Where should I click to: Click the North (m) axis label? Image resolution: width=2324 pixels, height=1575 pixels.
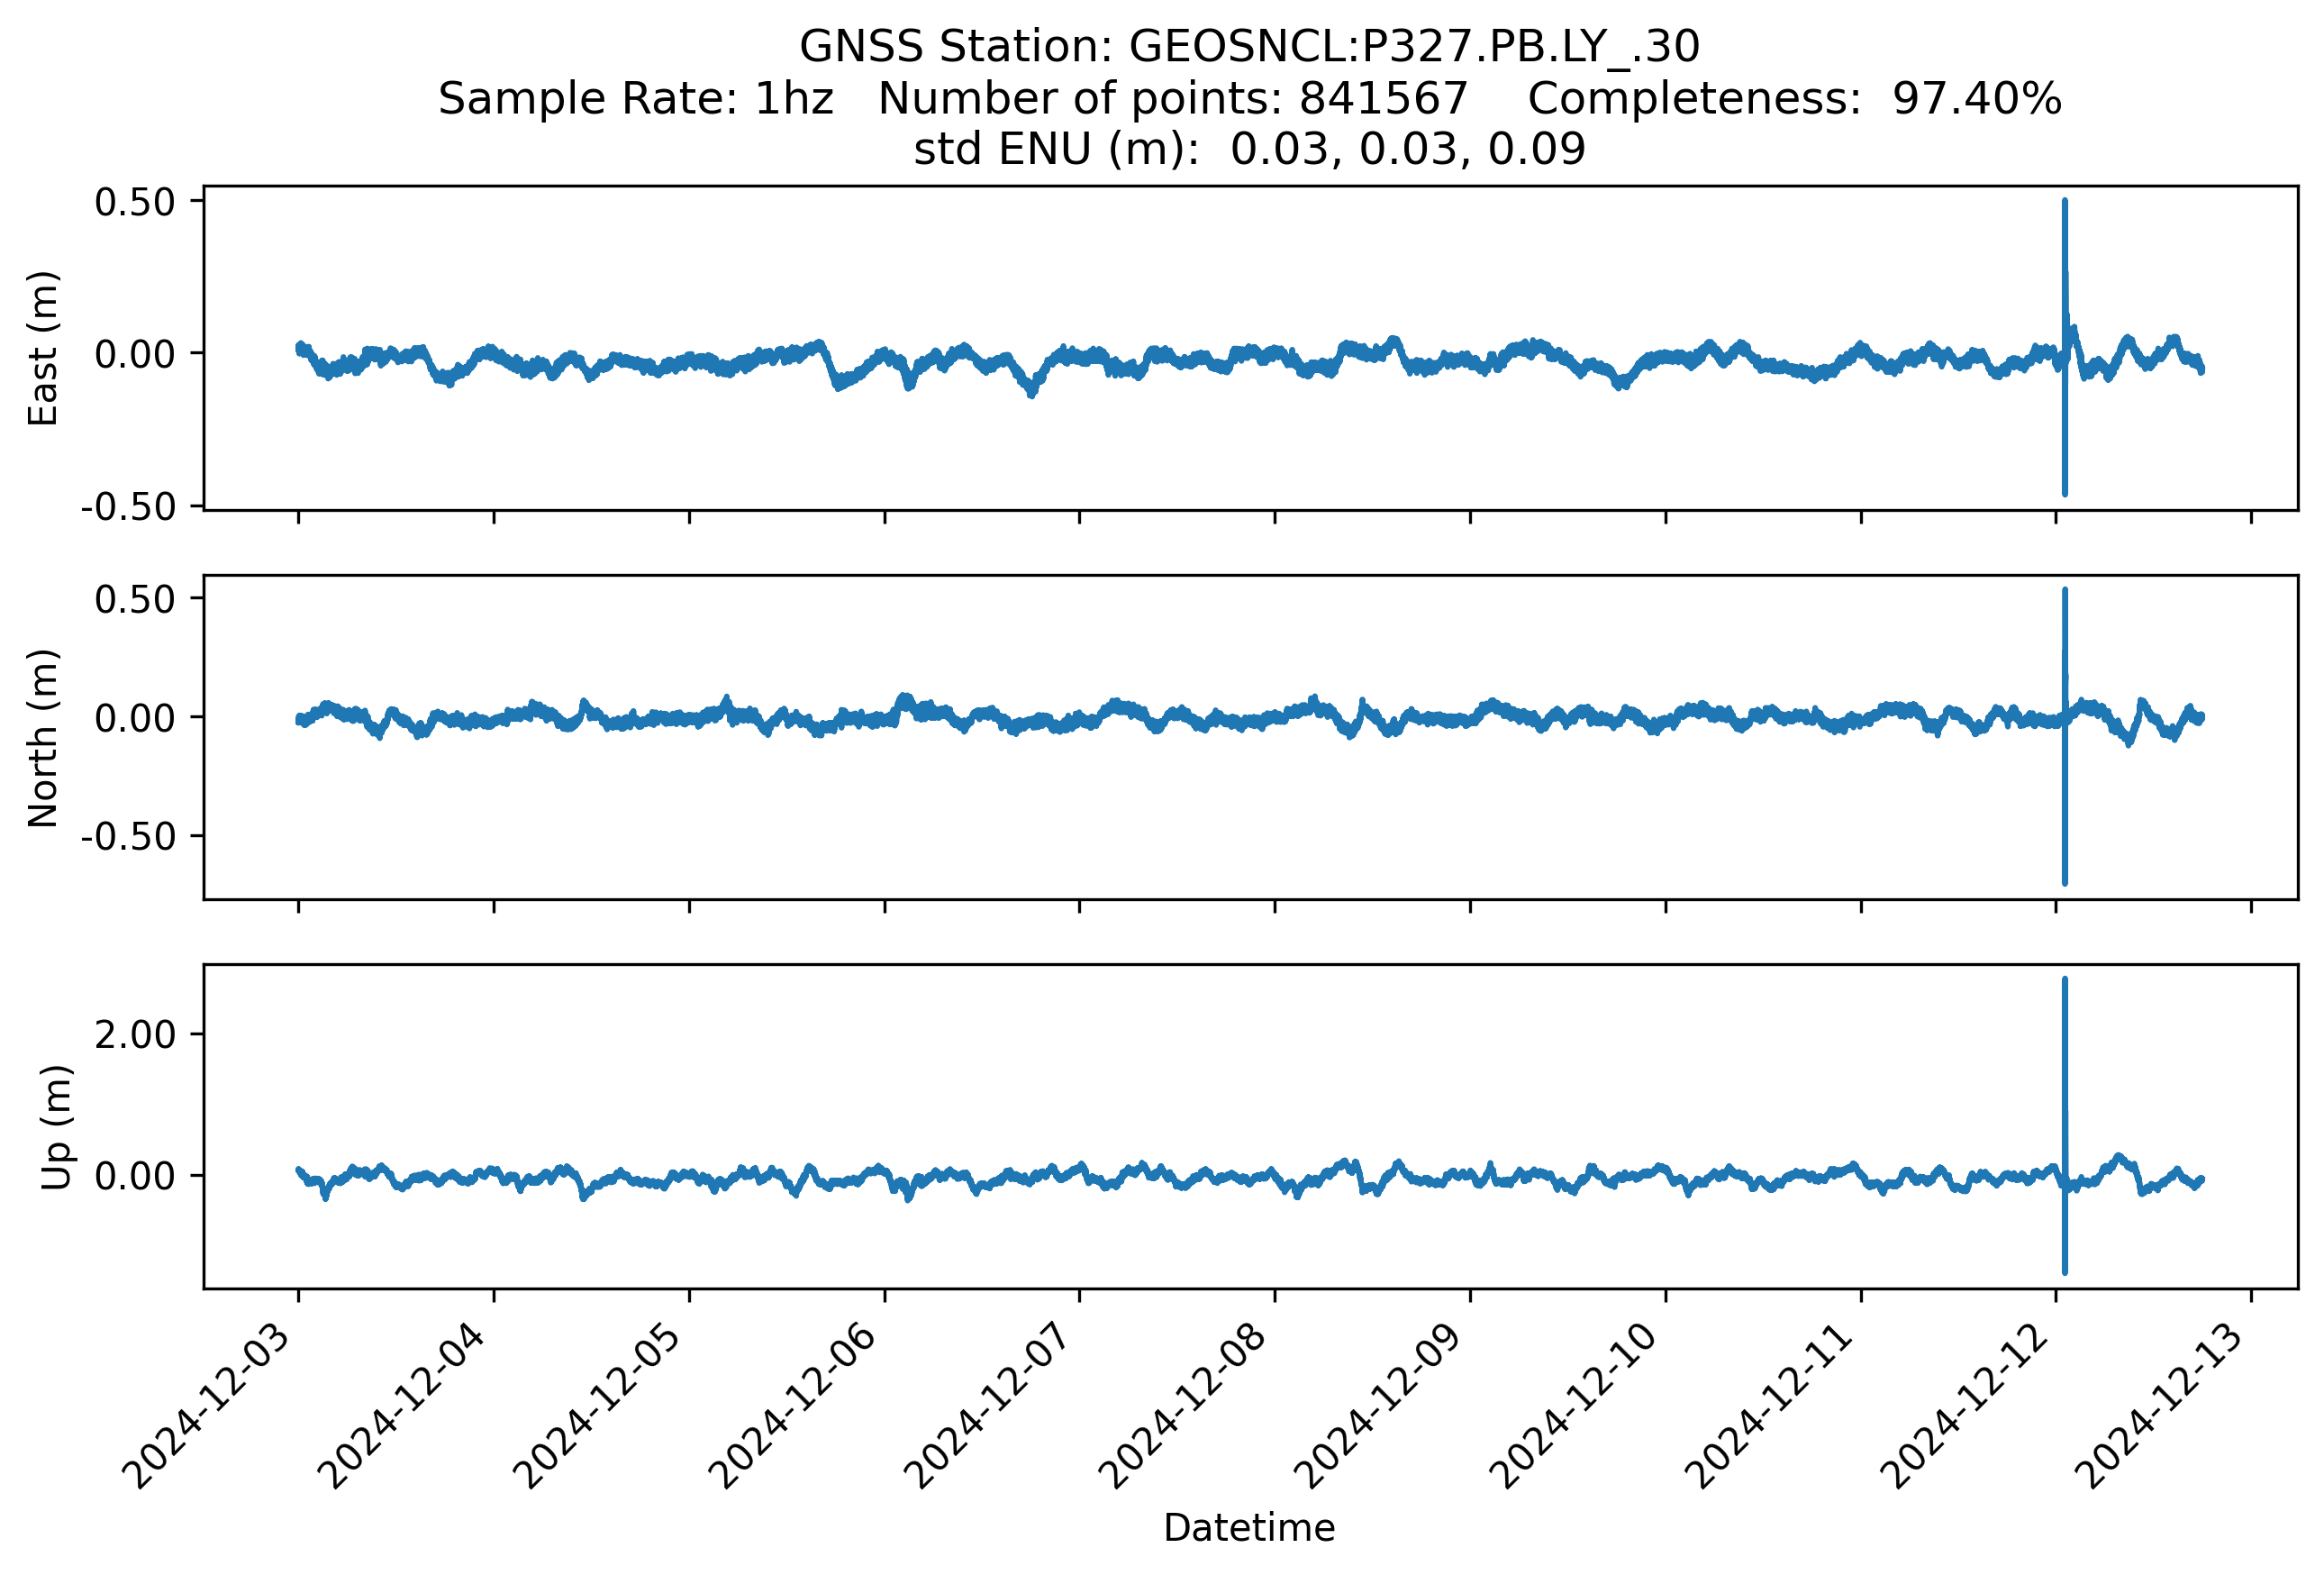tap(43, 738)
